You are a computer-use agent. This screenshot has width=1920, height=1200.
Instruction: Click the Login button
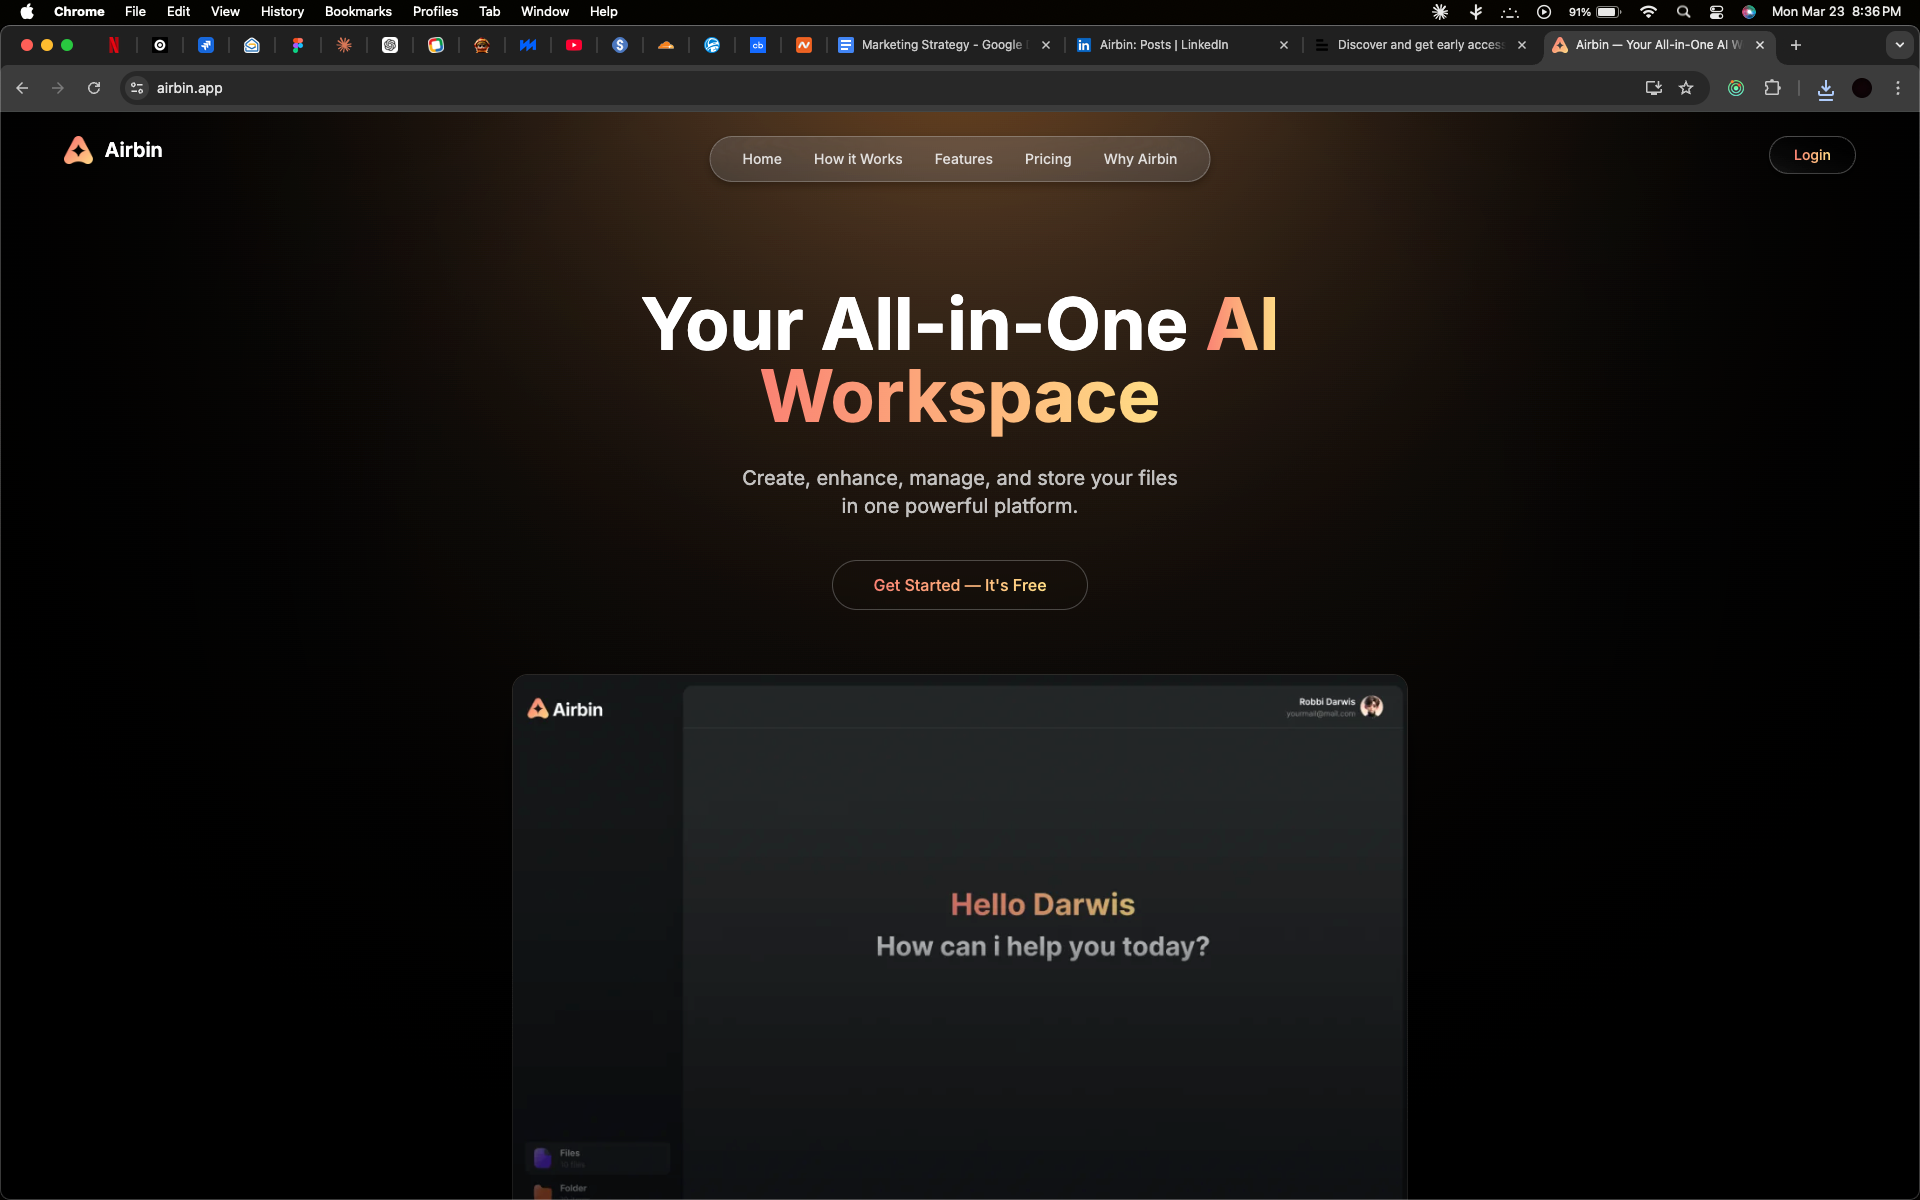point(1812,155)
